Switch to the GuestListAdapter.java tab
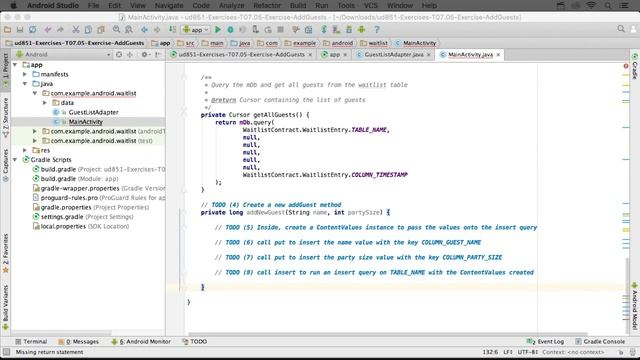The height and width of the screenshot is (360, 640). (x=393, y=54)
